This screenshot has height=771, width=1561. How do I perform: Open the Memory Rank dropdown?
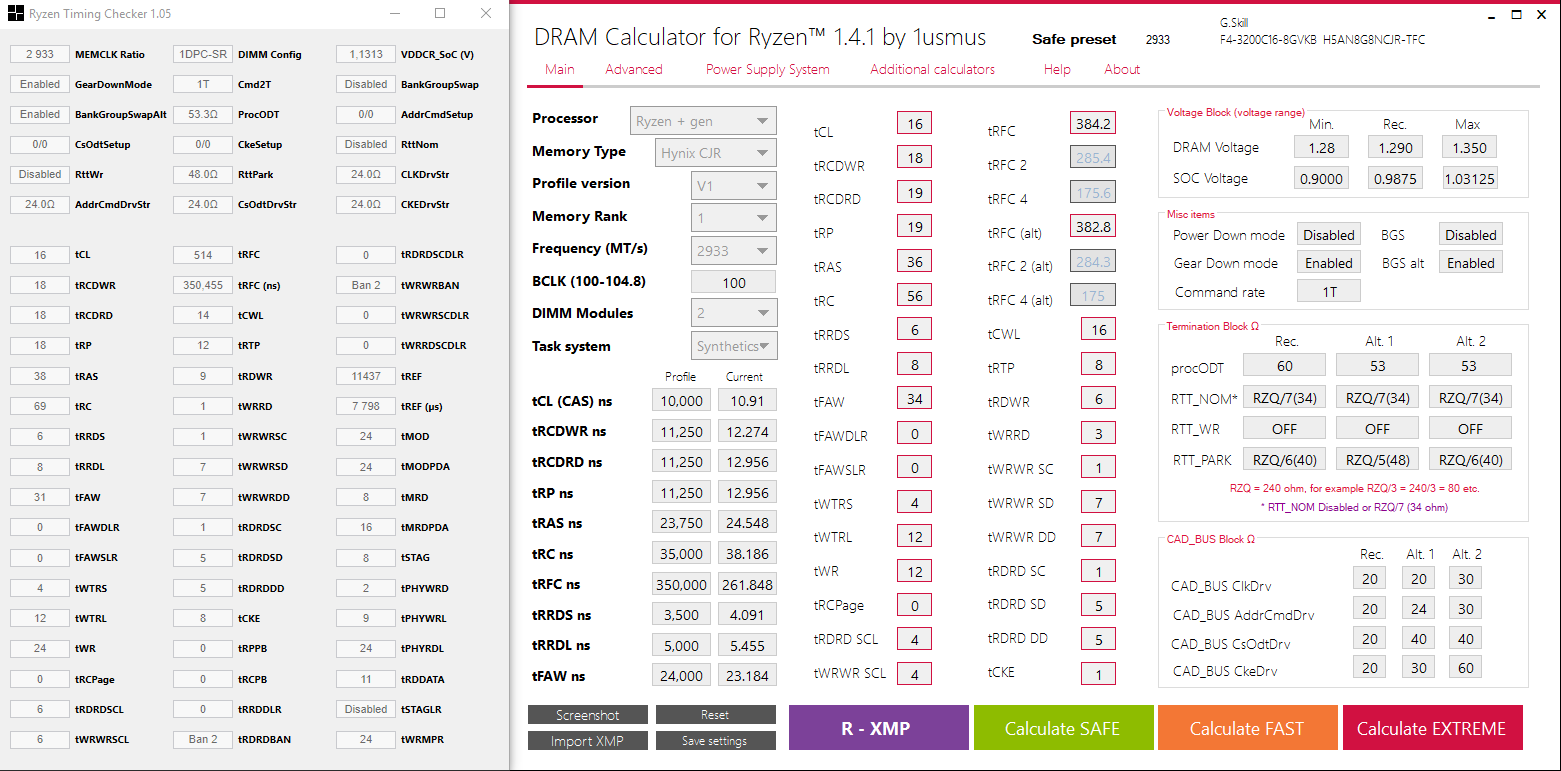pyautogui.click(x=733, y=218)
